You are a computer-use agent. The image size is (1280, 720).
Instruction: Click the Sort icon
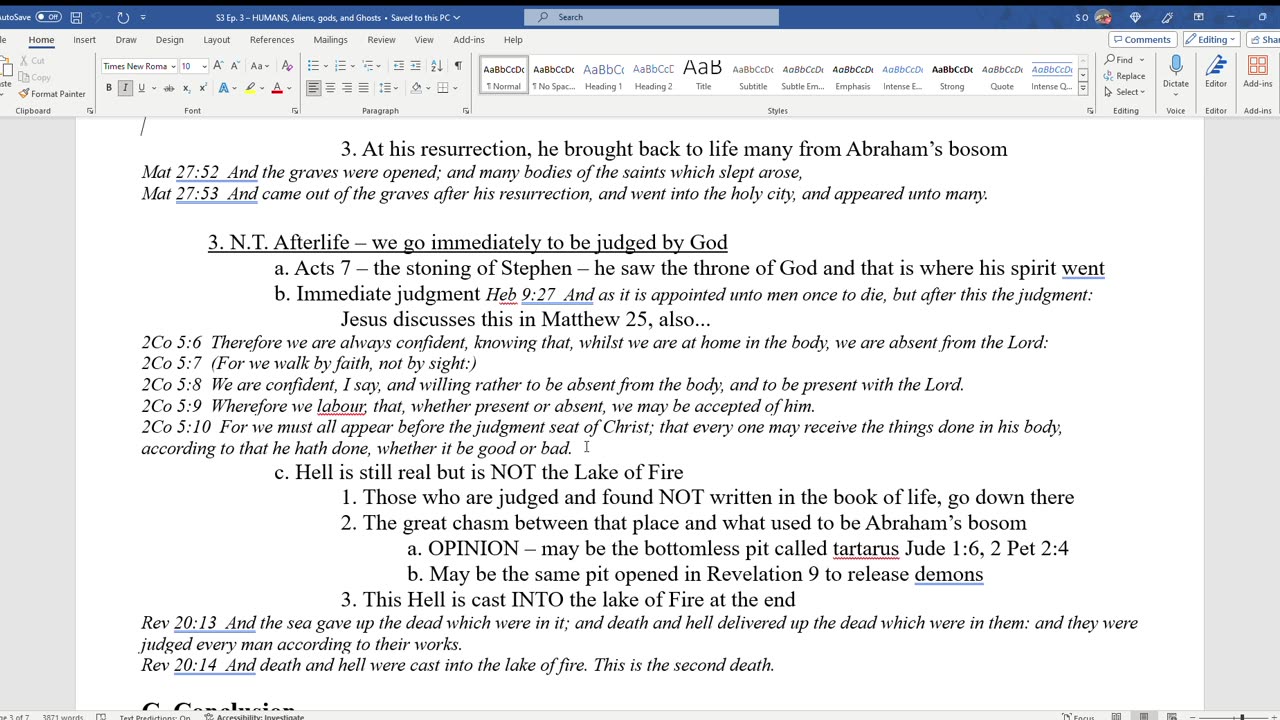click(x=436, y=66)
